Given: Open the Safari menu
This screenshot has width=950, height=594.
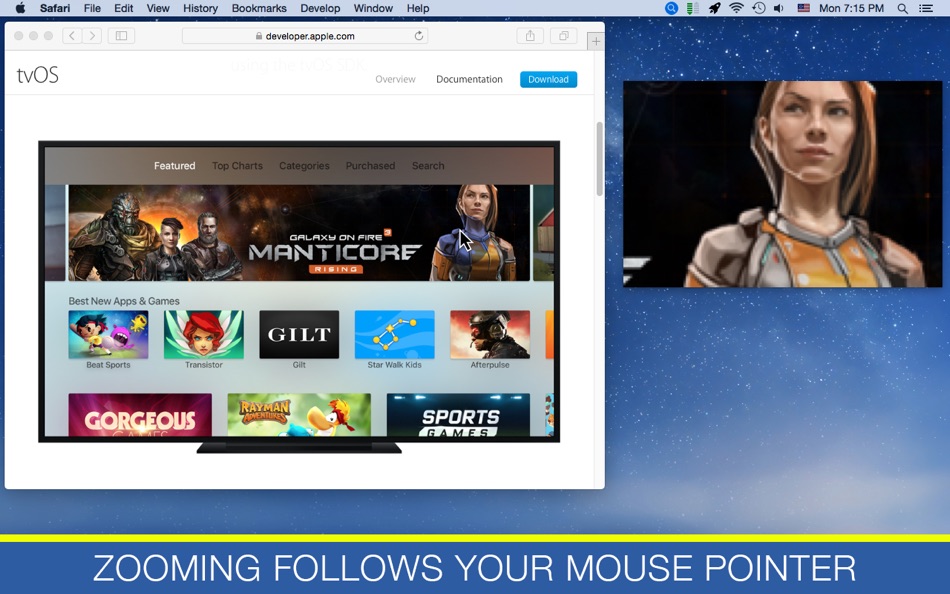Looking at the screenshot, I should click(55, 8).
